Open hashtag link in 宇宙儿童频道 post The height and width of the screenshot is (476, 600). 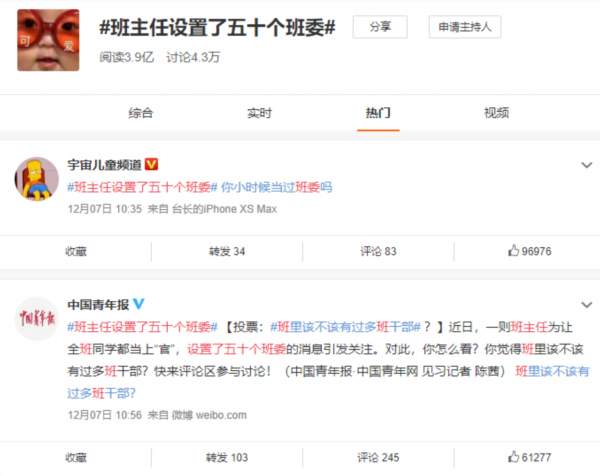[142, 187]
